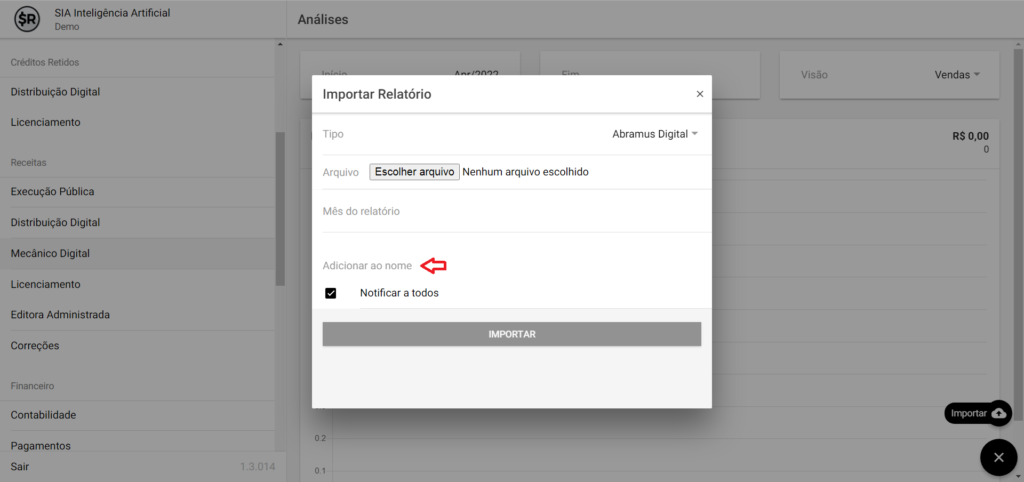Open Licenciamento under Créditos Retidos

pyautogui.click(x=45, y=122)
